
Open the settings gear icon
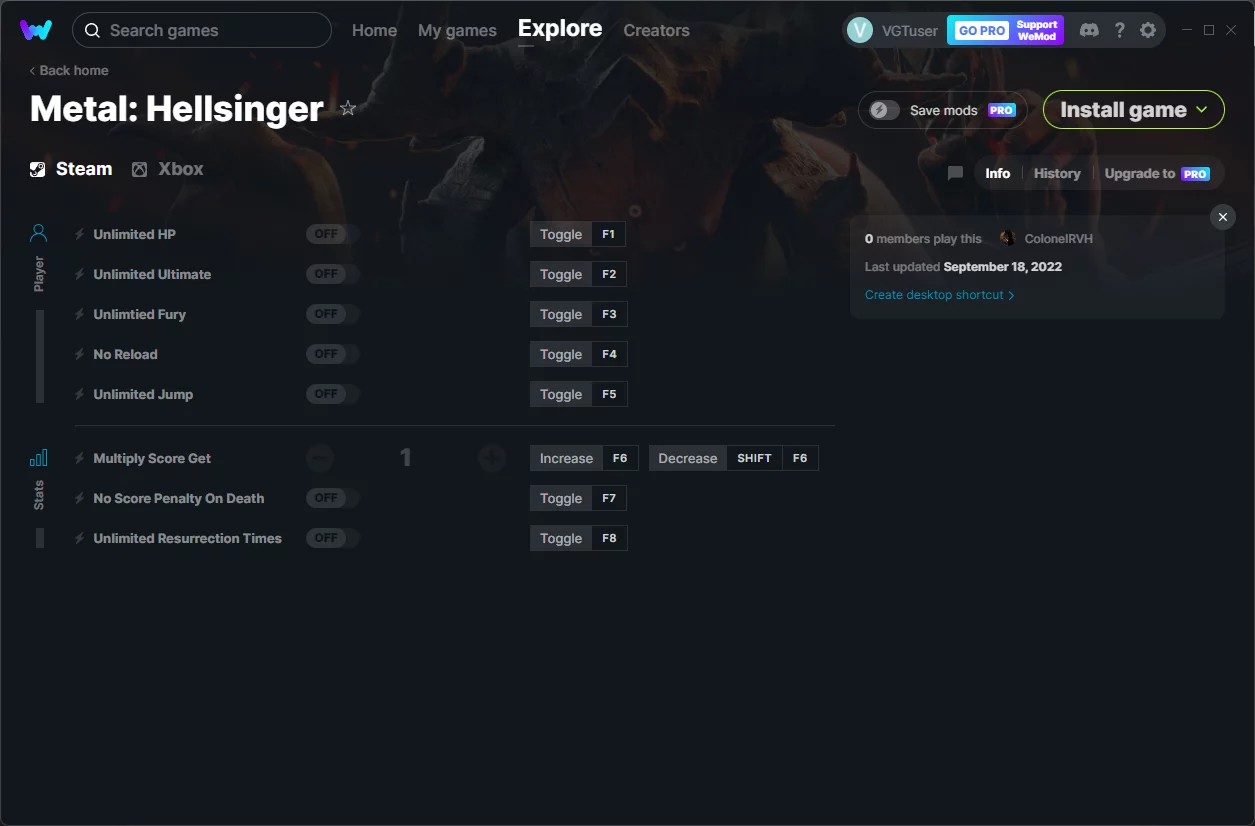pos(1148,30)
